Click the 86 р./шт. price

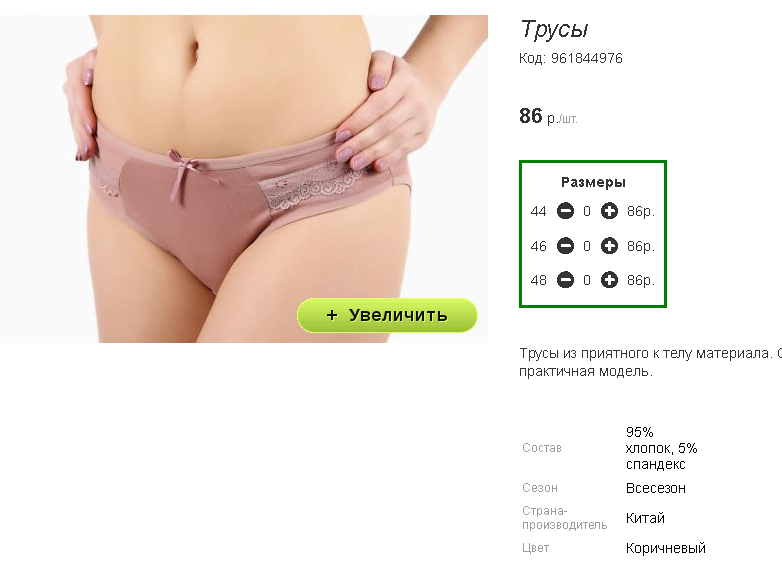click(548, 116)
